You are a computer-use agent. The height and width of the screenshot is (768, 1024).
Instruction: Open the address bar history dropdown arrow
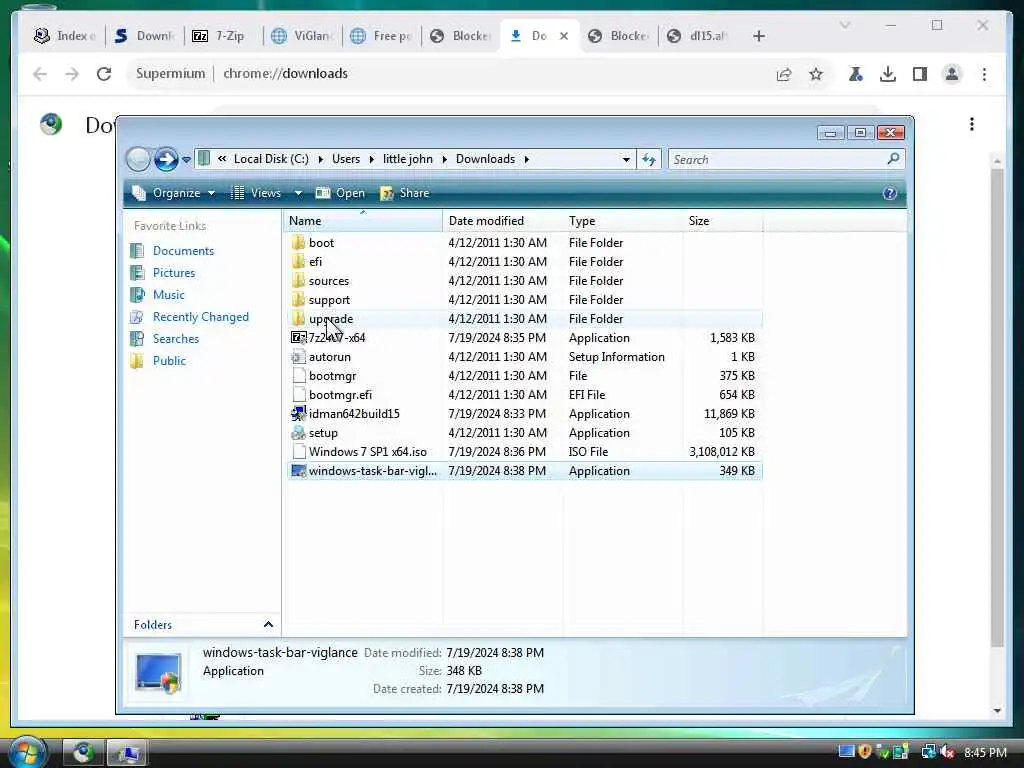[x=626, y=159]
